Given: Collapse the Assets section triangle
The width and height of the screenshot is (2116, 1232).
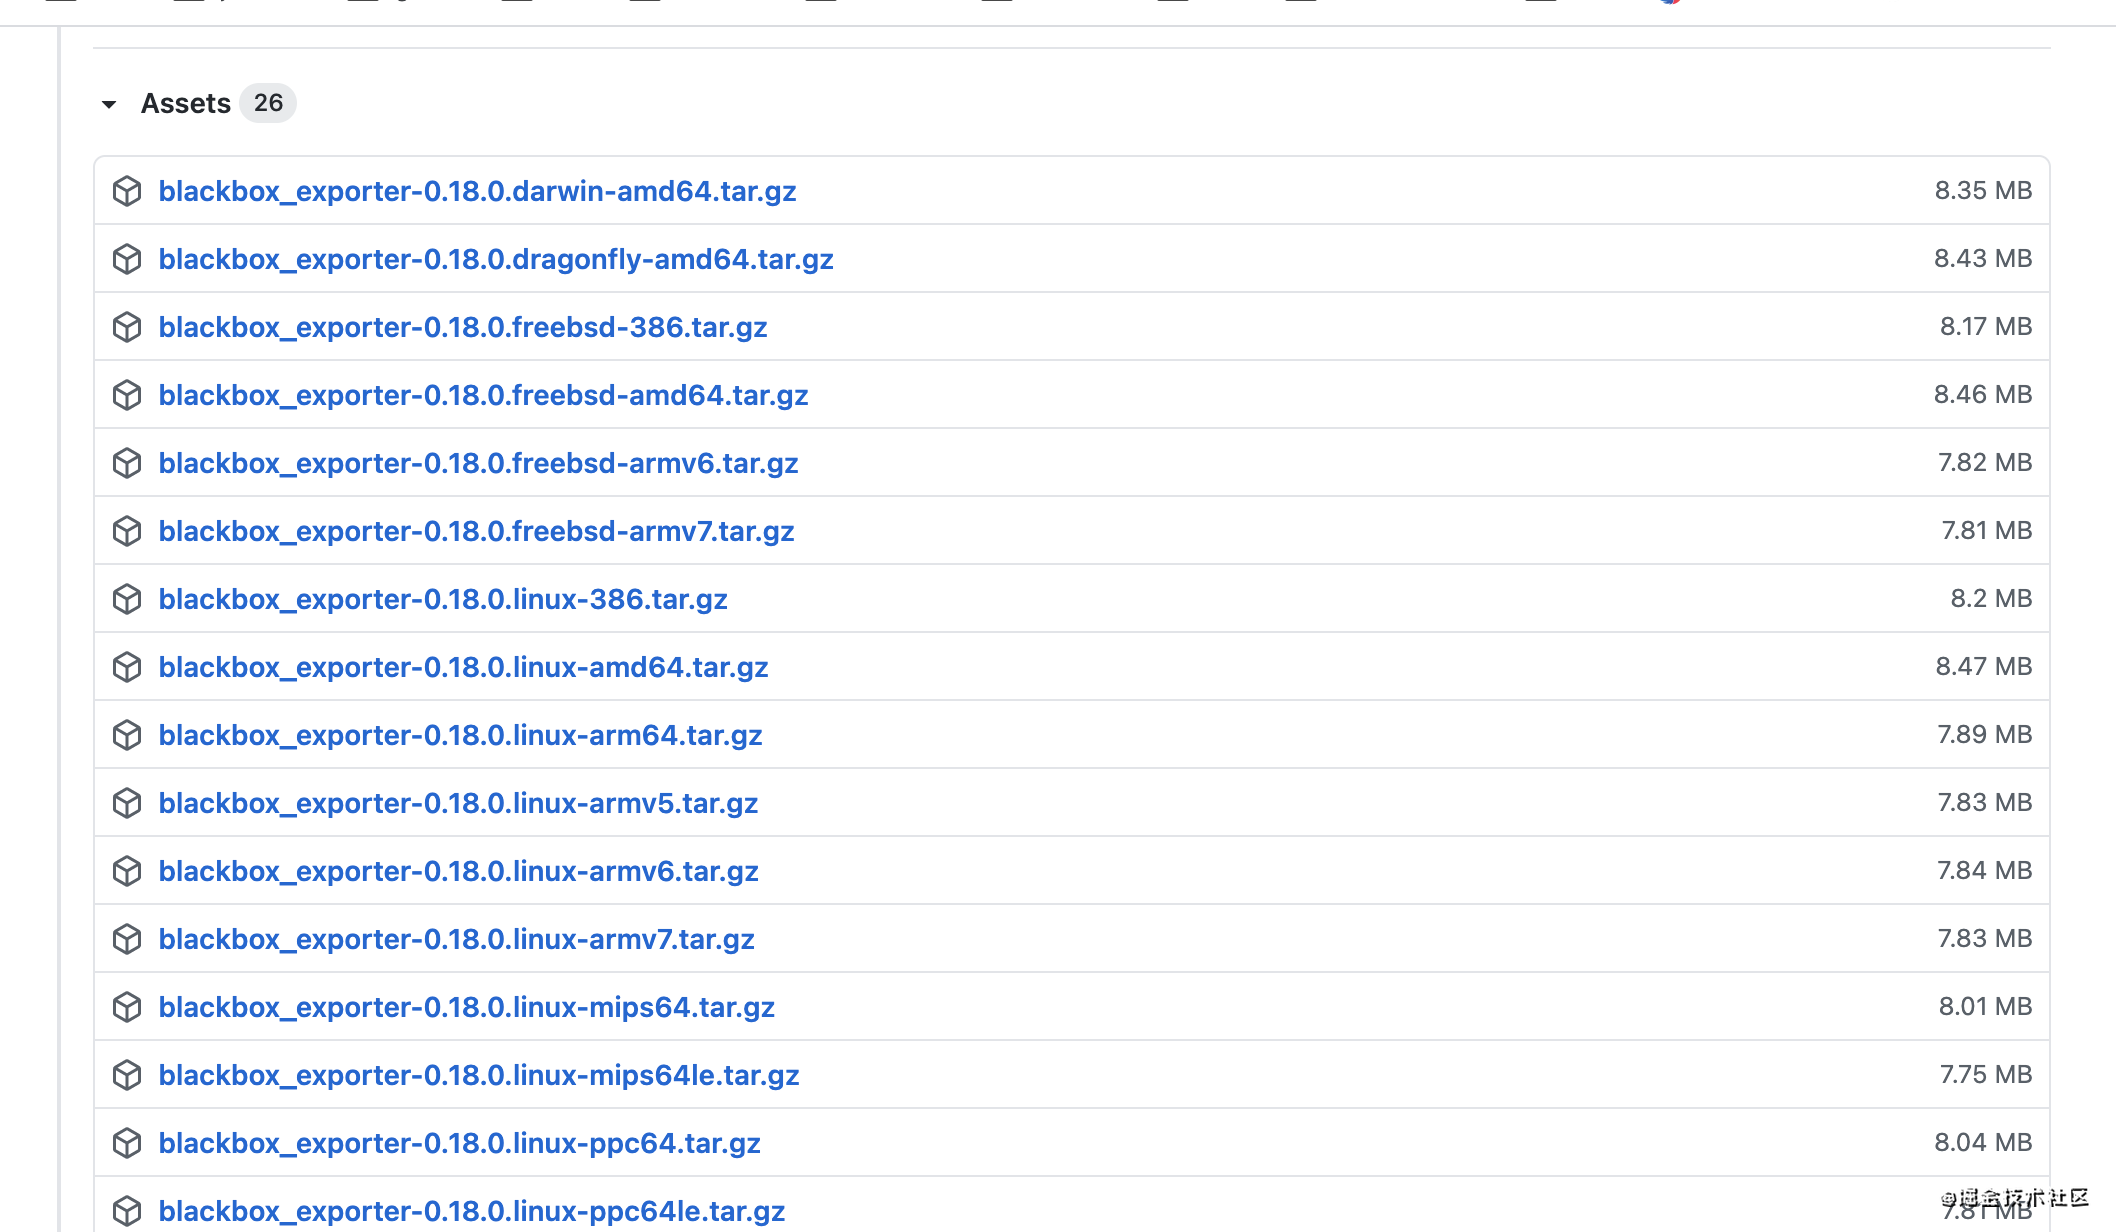Looking at the screenshot, I should click(x=109, y=104).
